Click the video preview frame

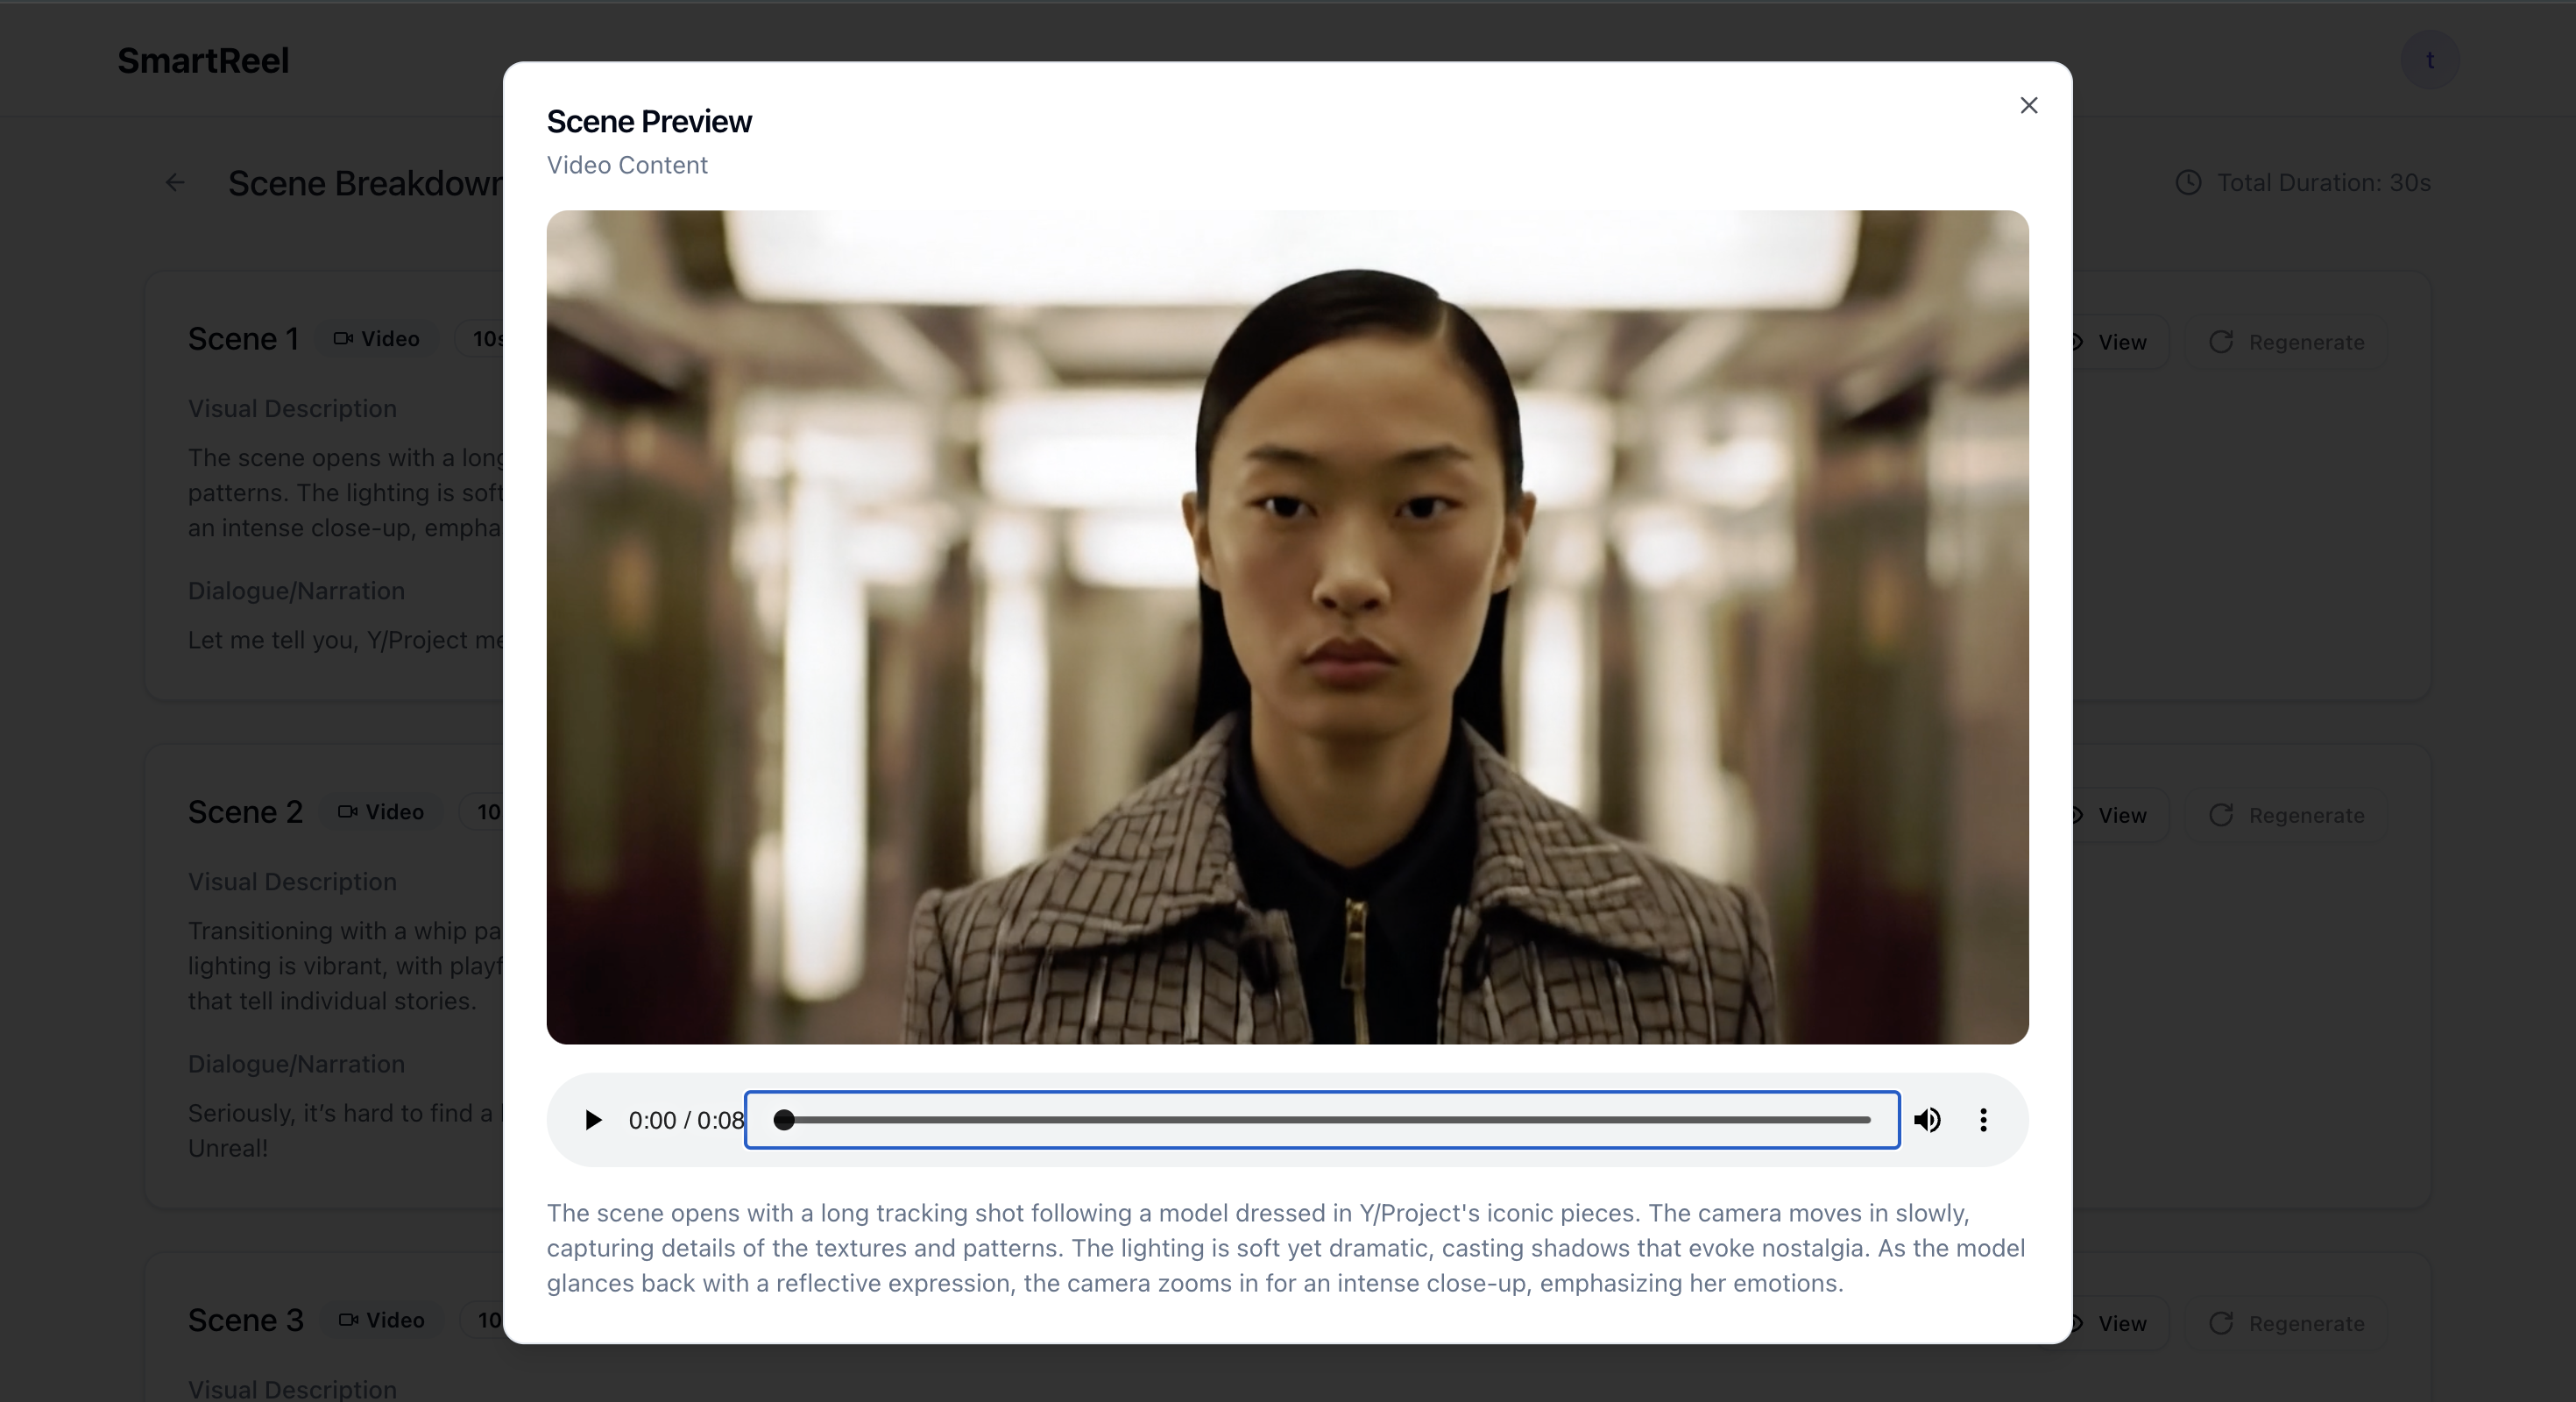click(x=1287, y=627)
